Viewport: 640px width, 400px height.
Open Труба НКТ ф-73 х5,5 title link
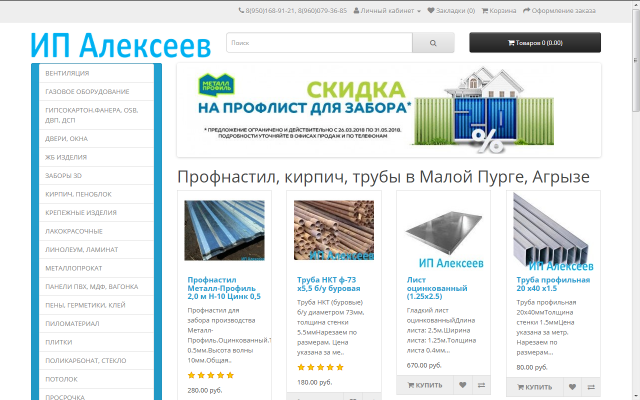pyautogui.click(x=329, y=284)
